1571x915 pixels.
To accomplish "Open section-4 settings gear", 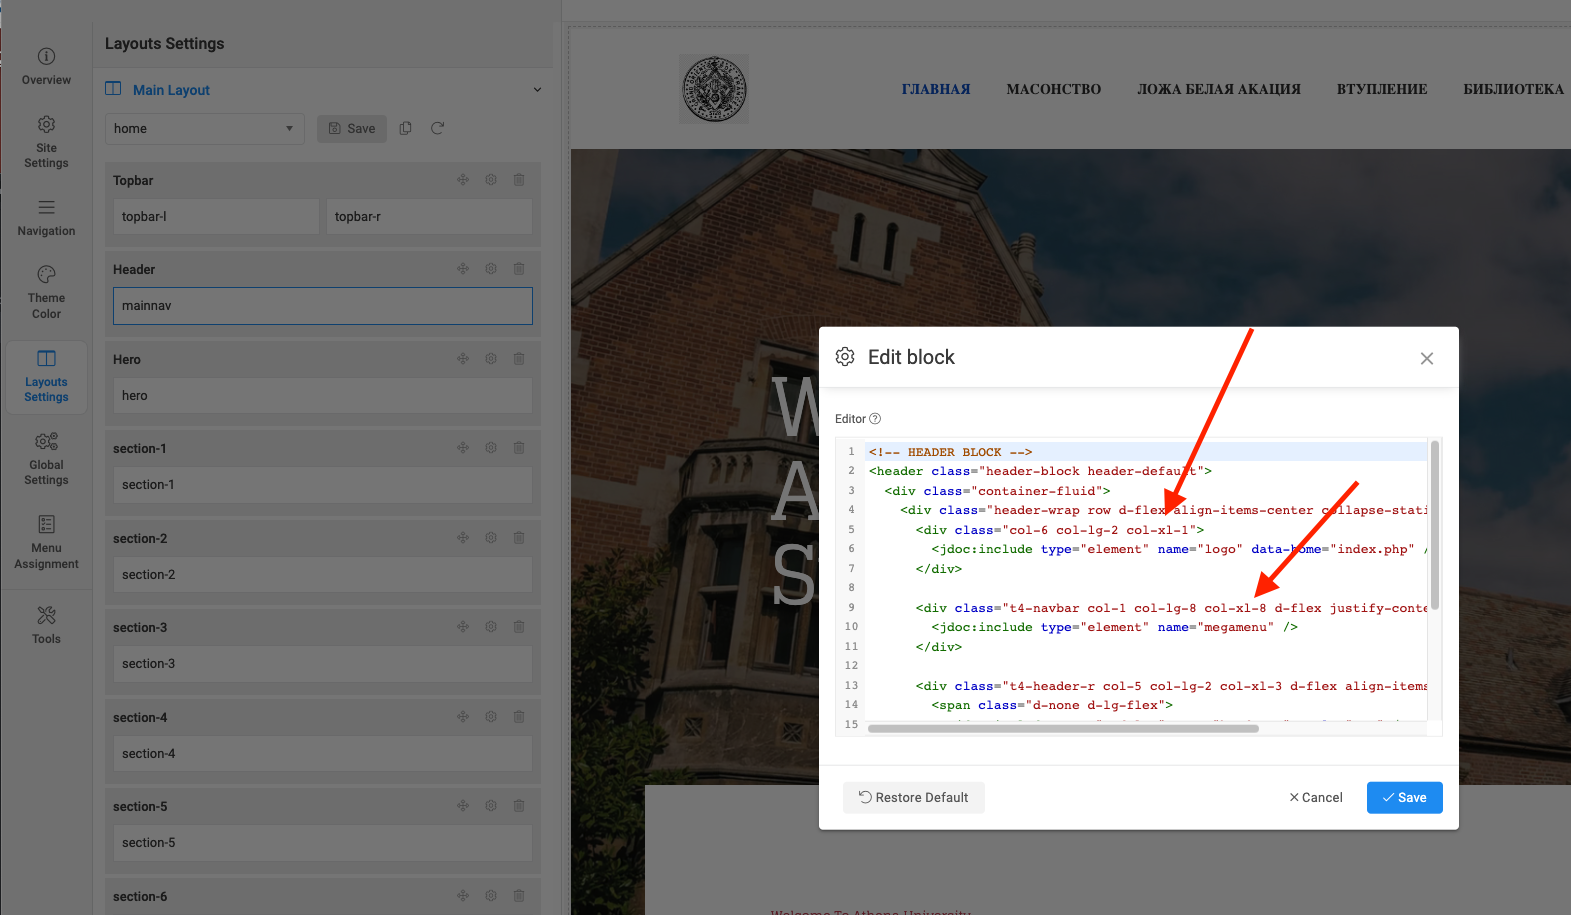I will tap(491, 717).
